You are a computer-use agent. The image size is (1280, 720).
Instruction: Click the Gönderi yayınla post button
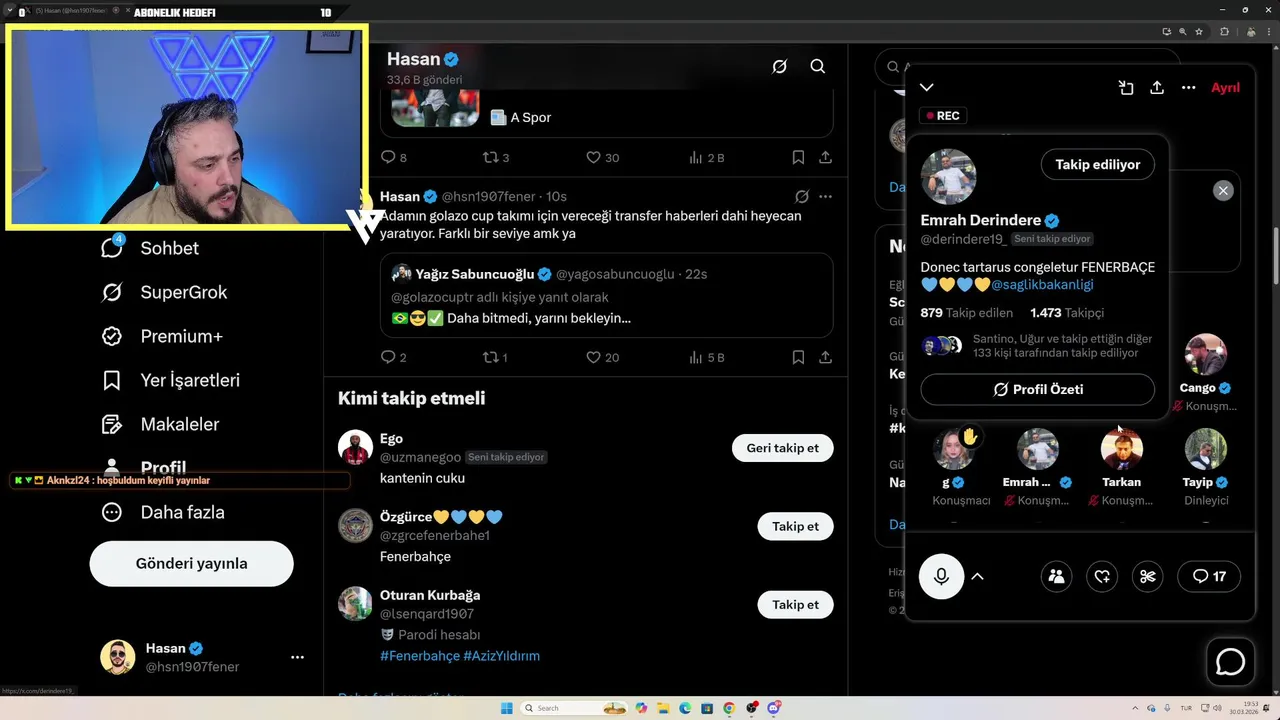click(x=191, y=563)
